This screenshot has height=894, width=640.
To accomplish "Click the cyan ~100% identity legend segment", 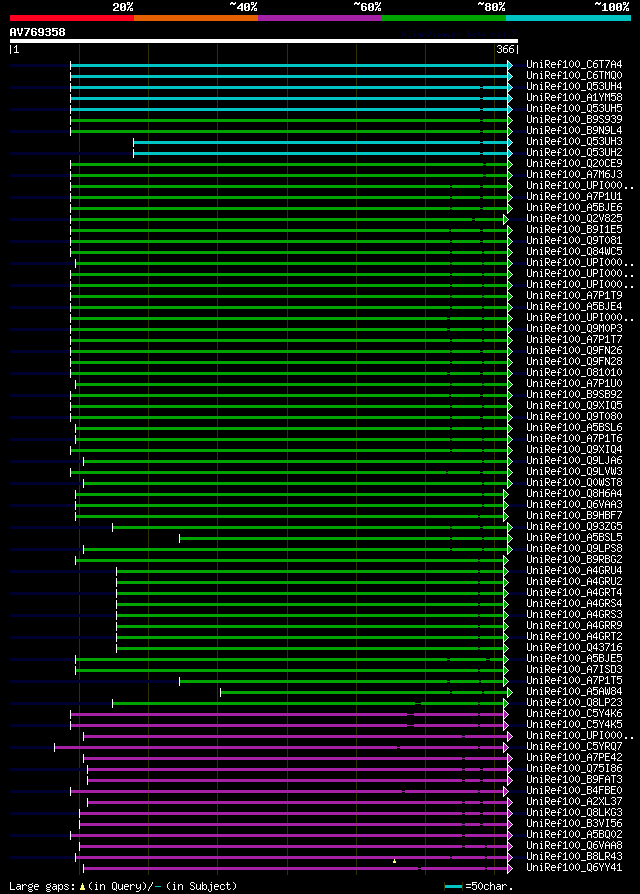I will click(x=568, y=18).
